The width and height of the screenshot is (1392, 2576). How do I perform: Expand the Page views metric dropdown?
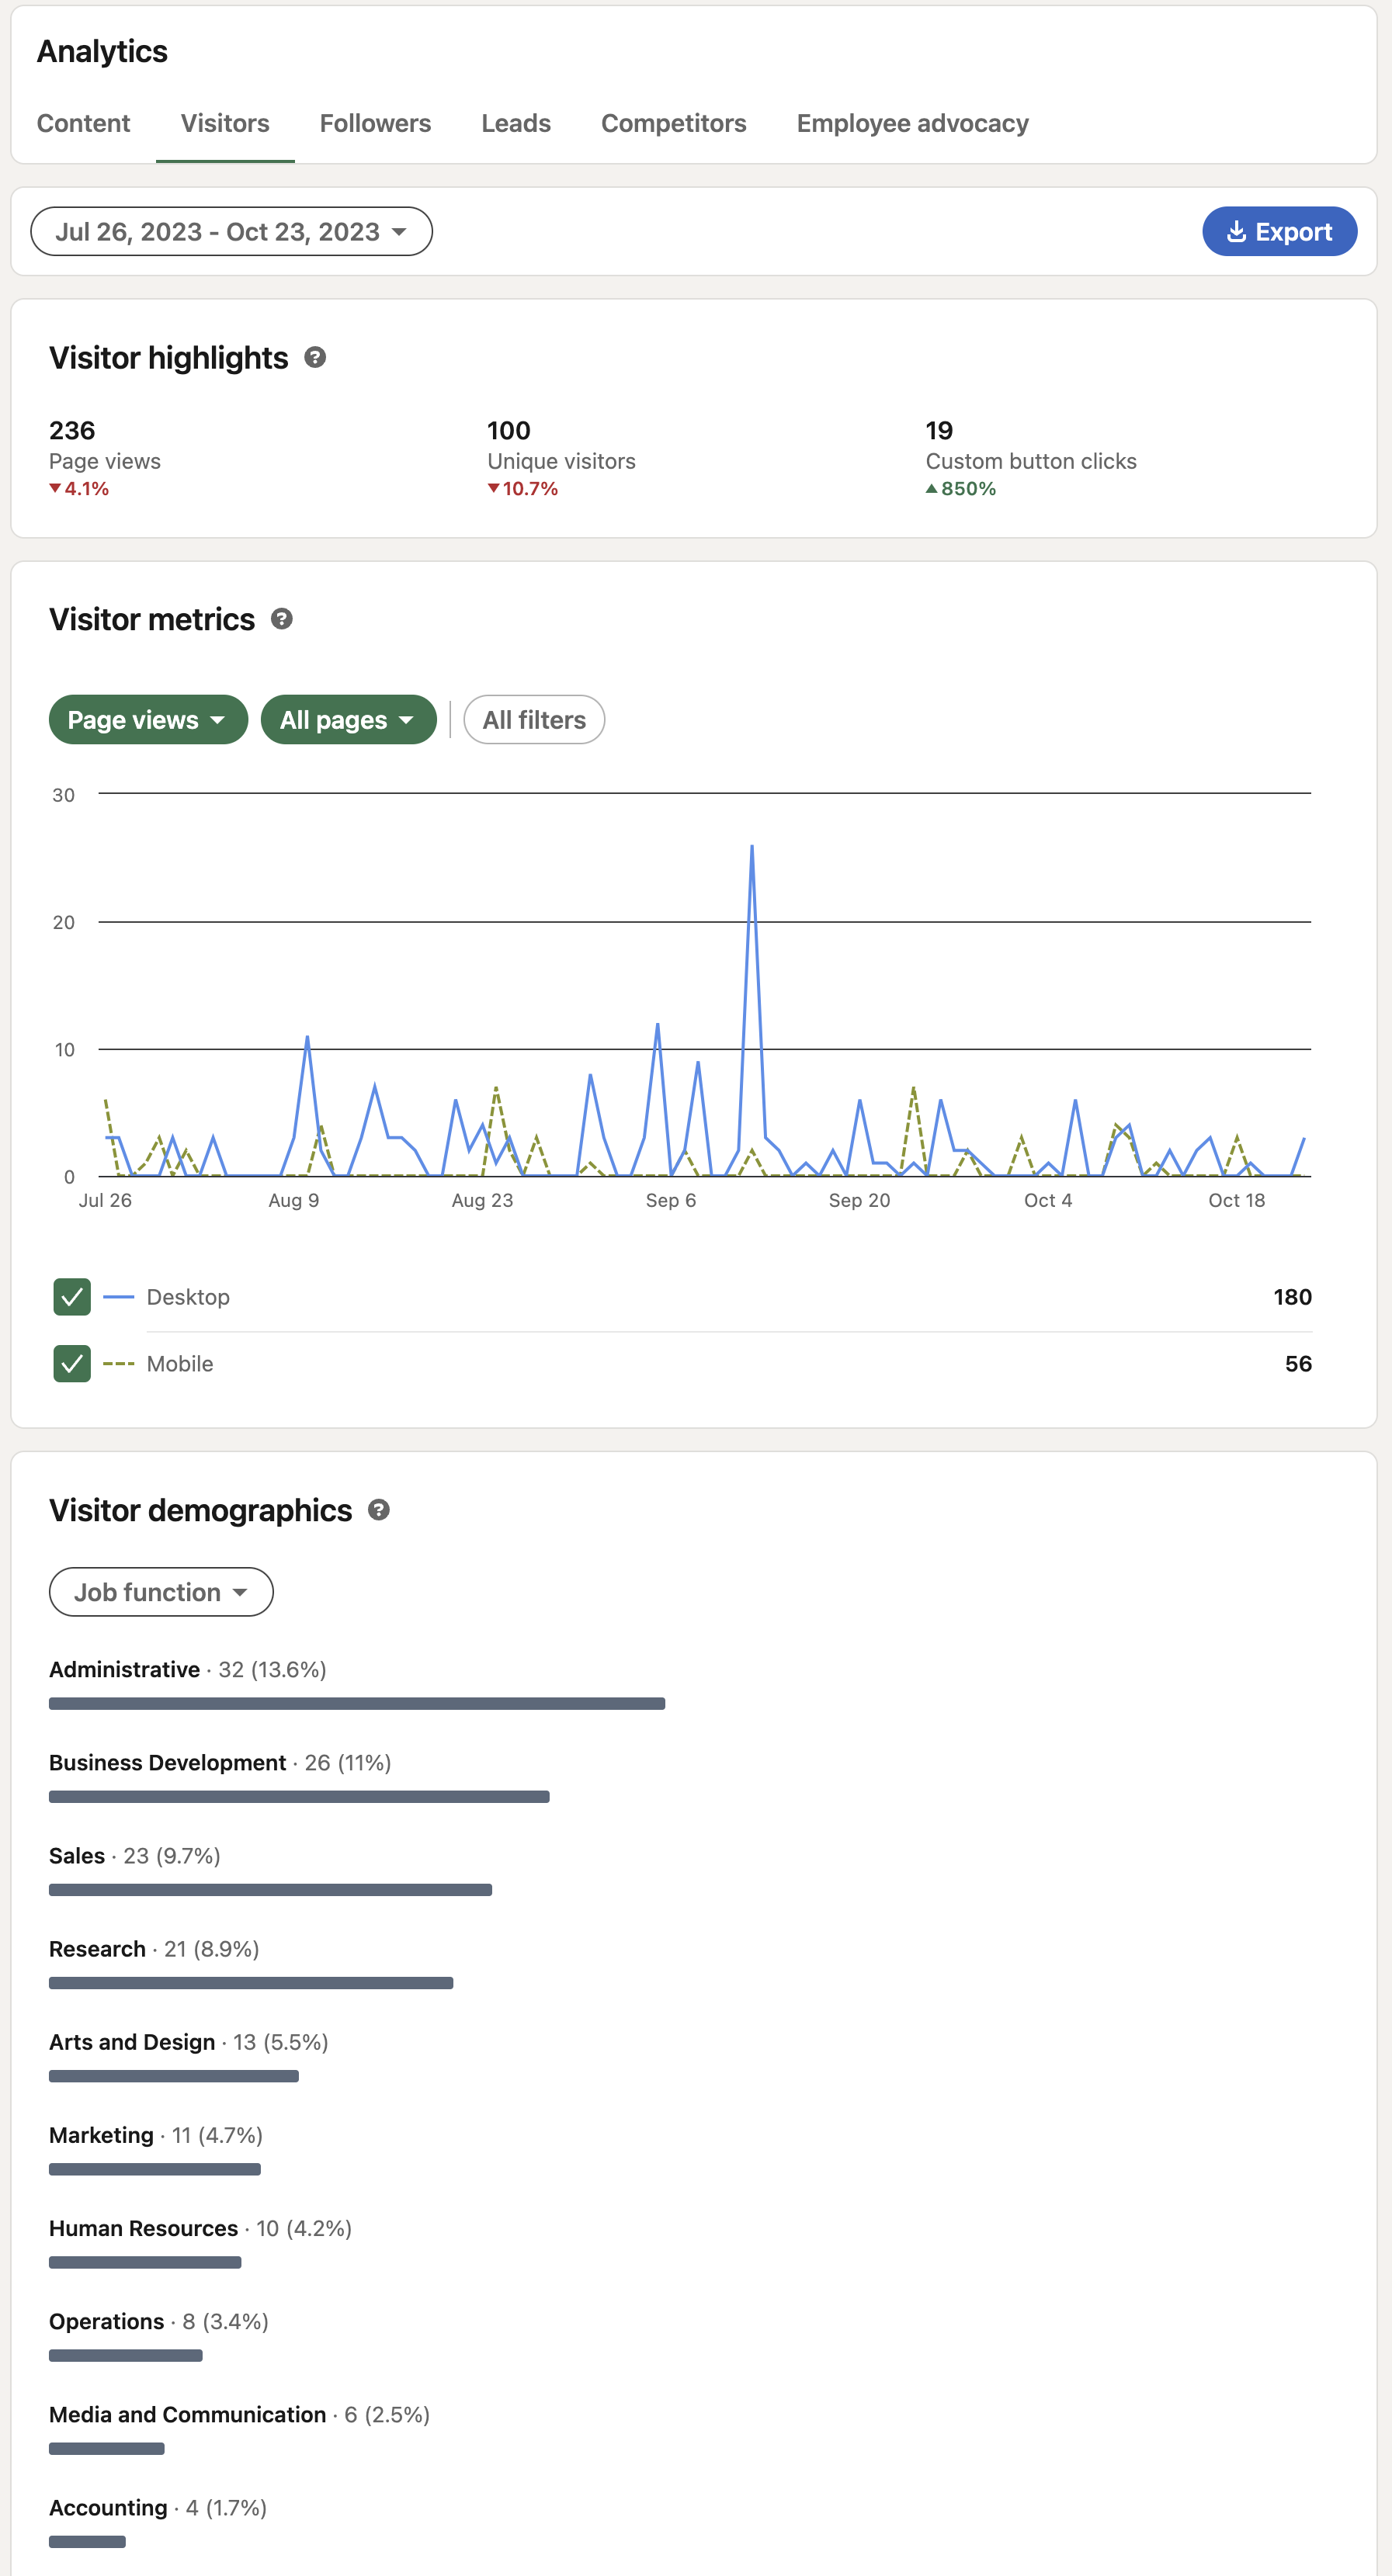coord(147,719)
